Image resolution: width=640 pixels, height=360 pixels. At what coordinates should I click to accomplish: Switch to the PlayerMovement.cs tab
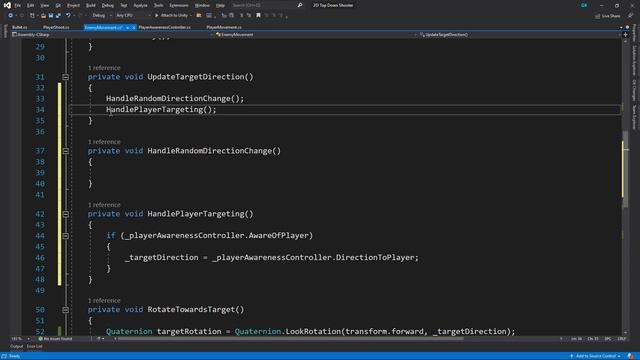coord(224,27)
